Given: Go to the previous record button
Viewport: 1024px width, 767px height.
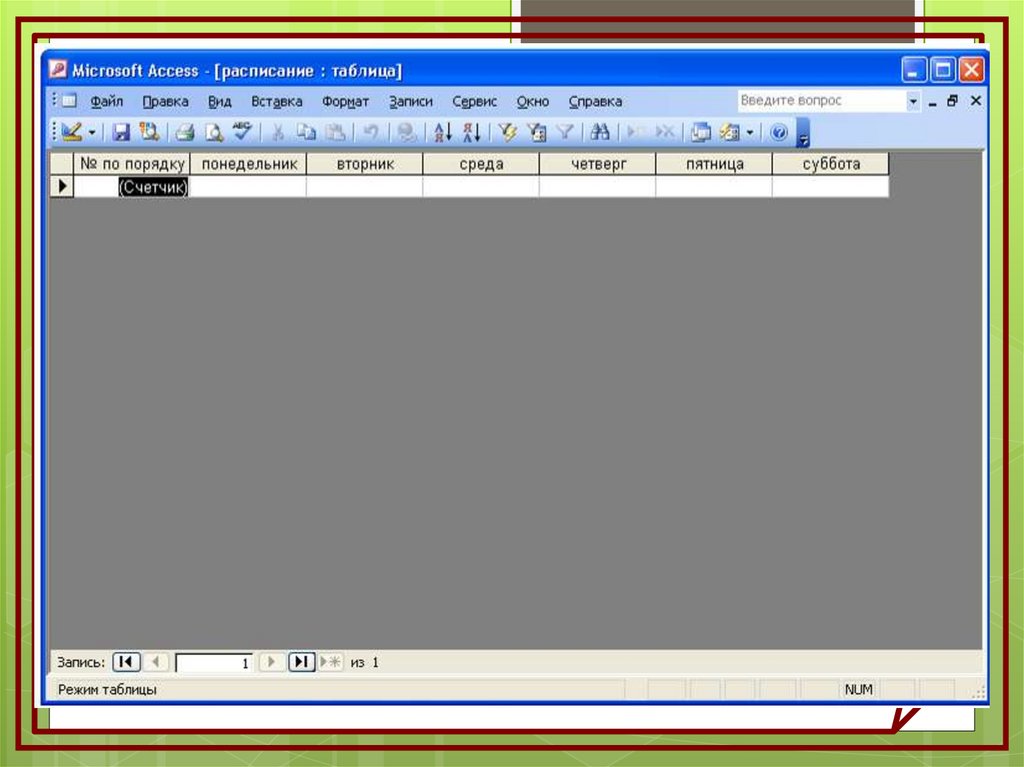Looking at the screenshot, I should pos(155,662).
